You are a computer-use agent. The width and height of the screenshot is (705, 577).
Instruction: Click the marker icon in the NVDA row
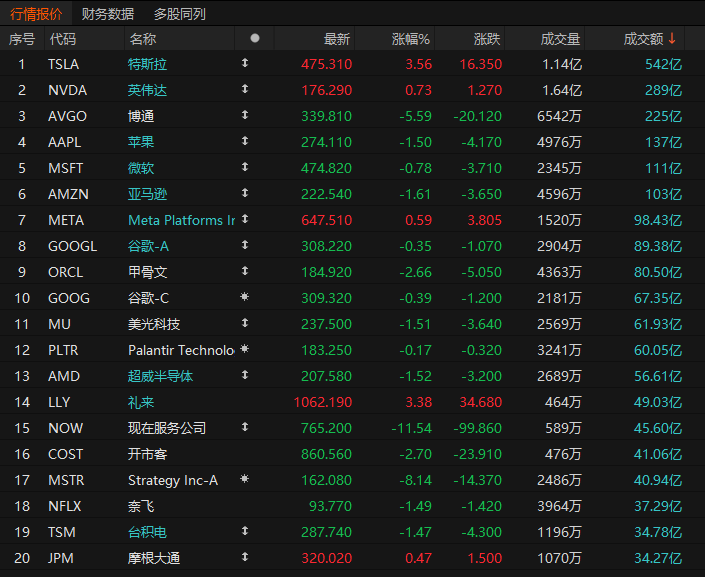(245, 89)
